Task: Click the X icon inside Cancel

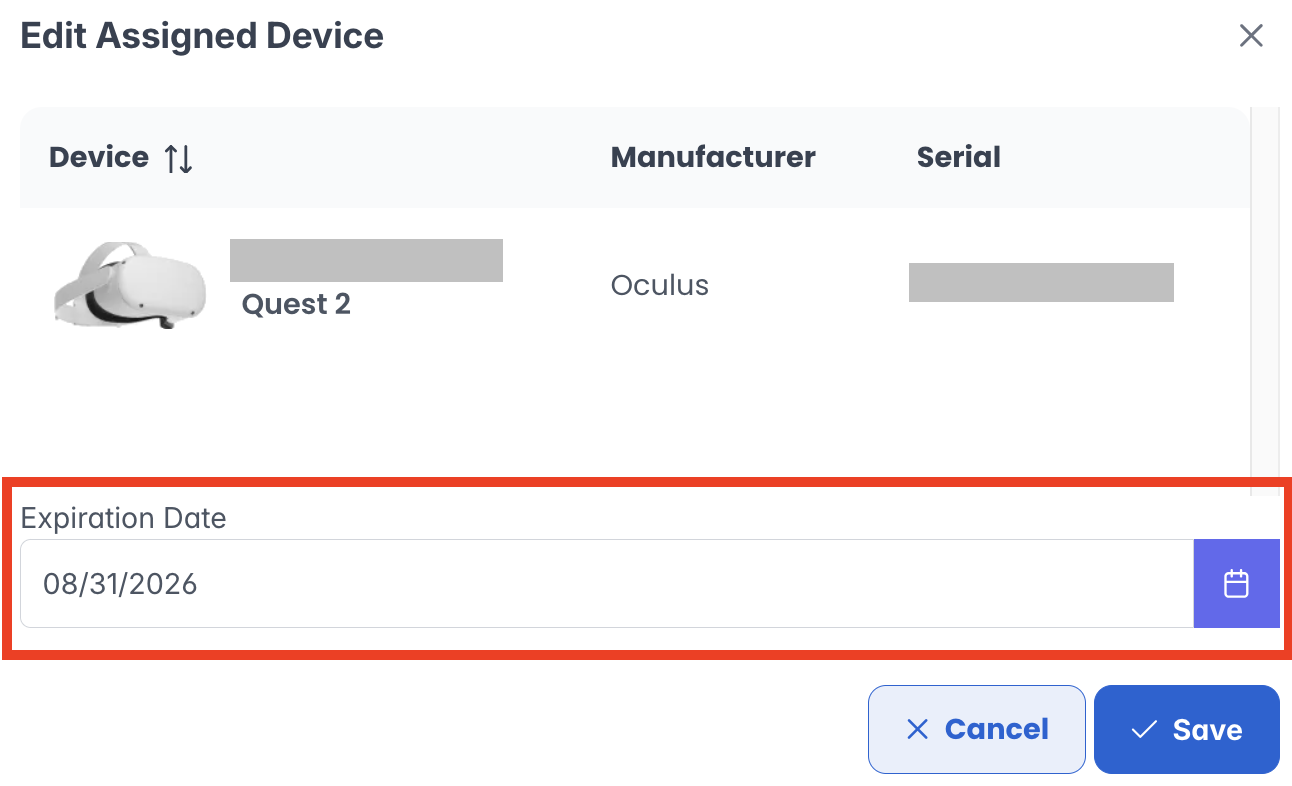Action: tap(916, 730)
